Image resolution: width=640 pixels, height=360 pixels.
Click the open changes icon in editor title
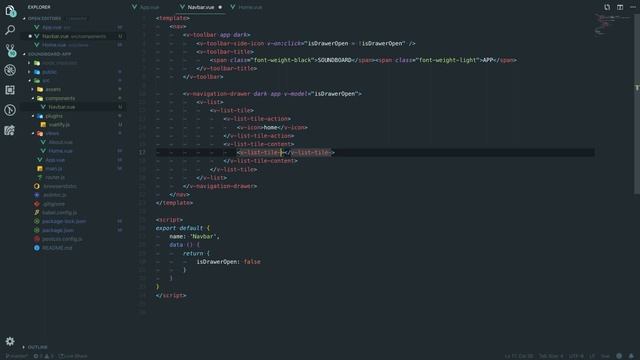tap(607, 7)
